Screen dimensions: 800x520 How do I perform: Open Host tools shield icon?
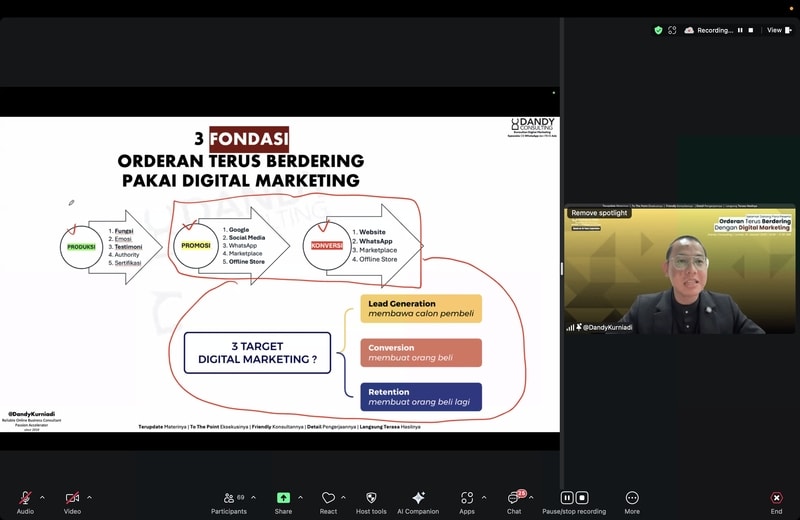coord(371,497)
